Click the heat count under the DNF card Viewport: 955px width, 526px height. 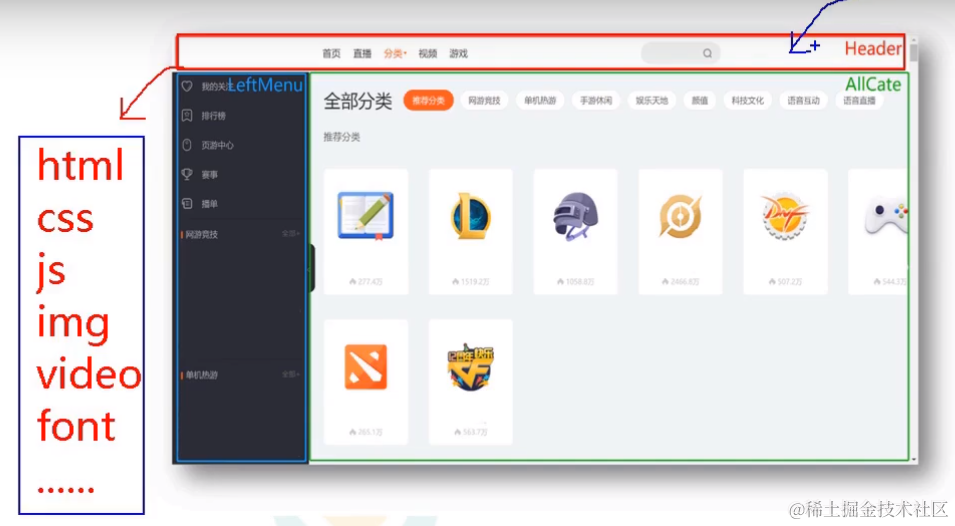tap(785, 282)
